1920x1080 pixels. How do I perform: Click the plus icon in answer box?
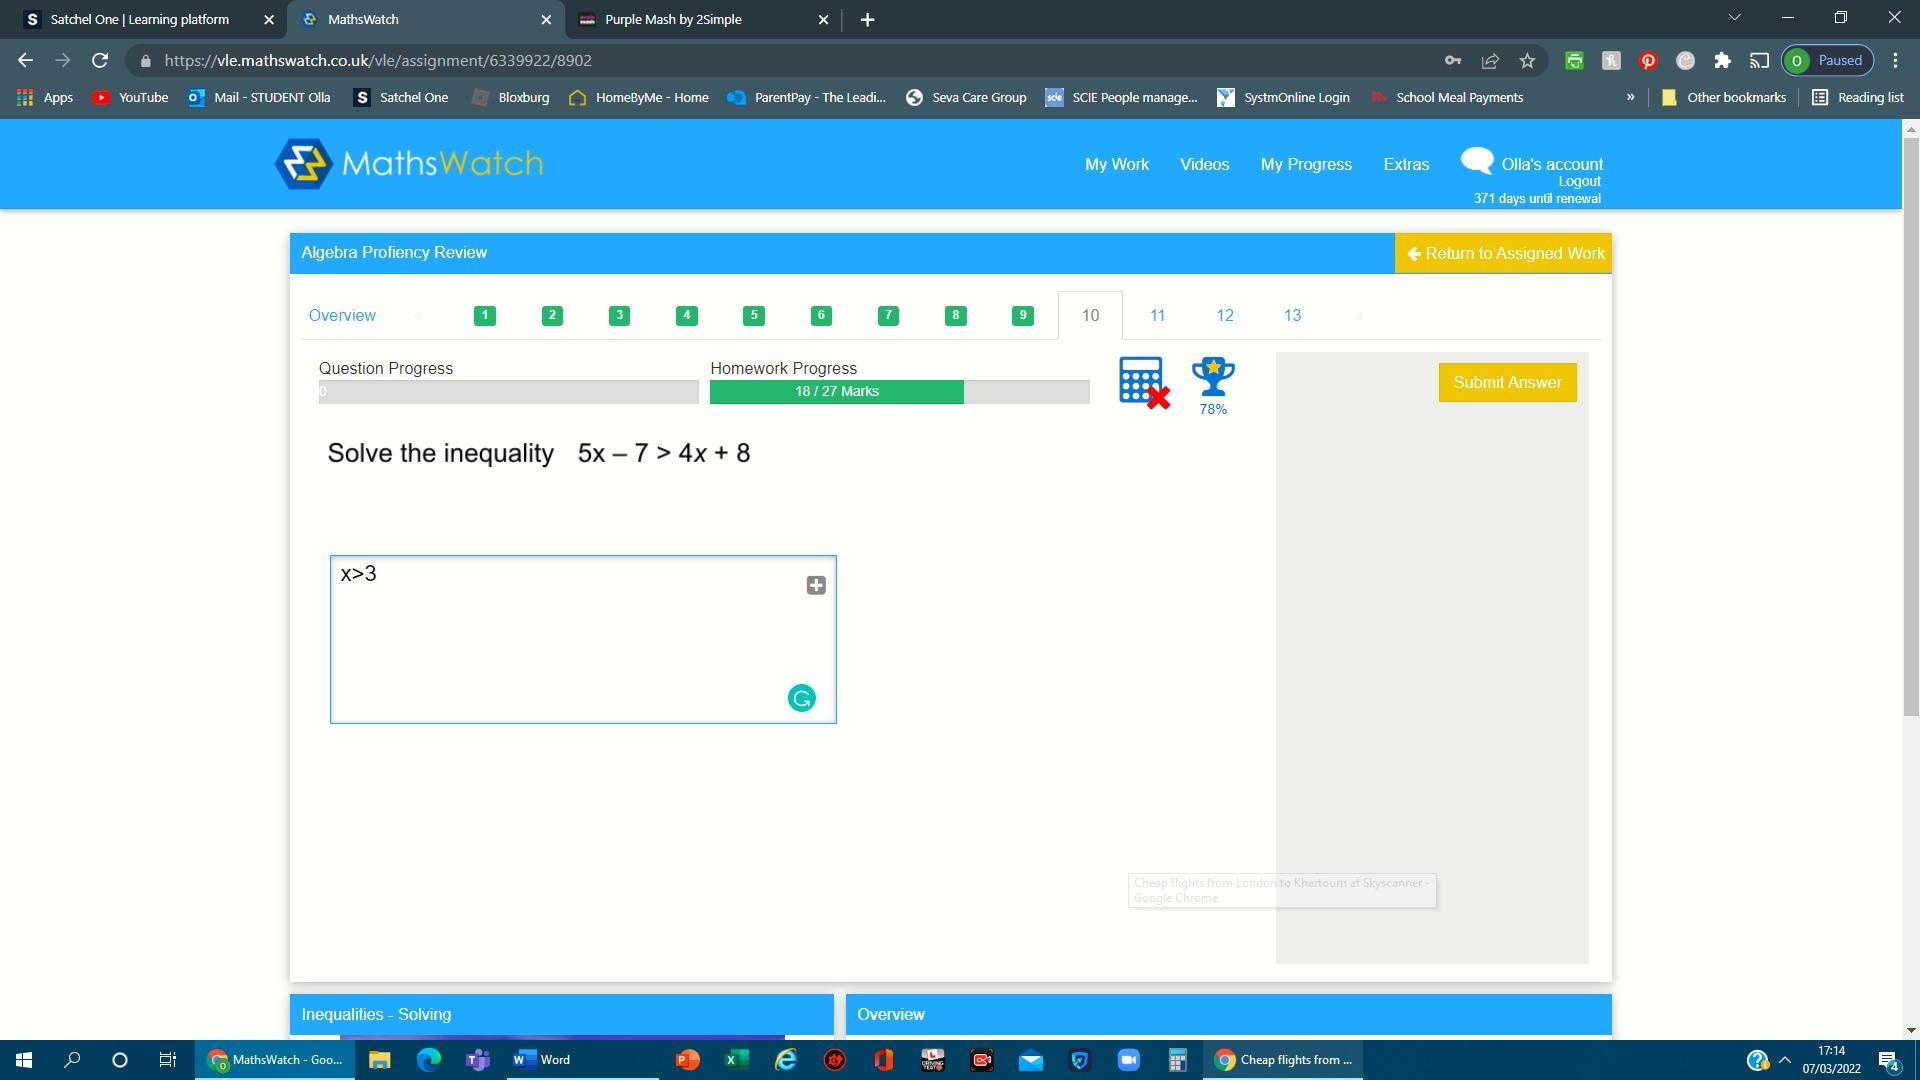[816, 586]
